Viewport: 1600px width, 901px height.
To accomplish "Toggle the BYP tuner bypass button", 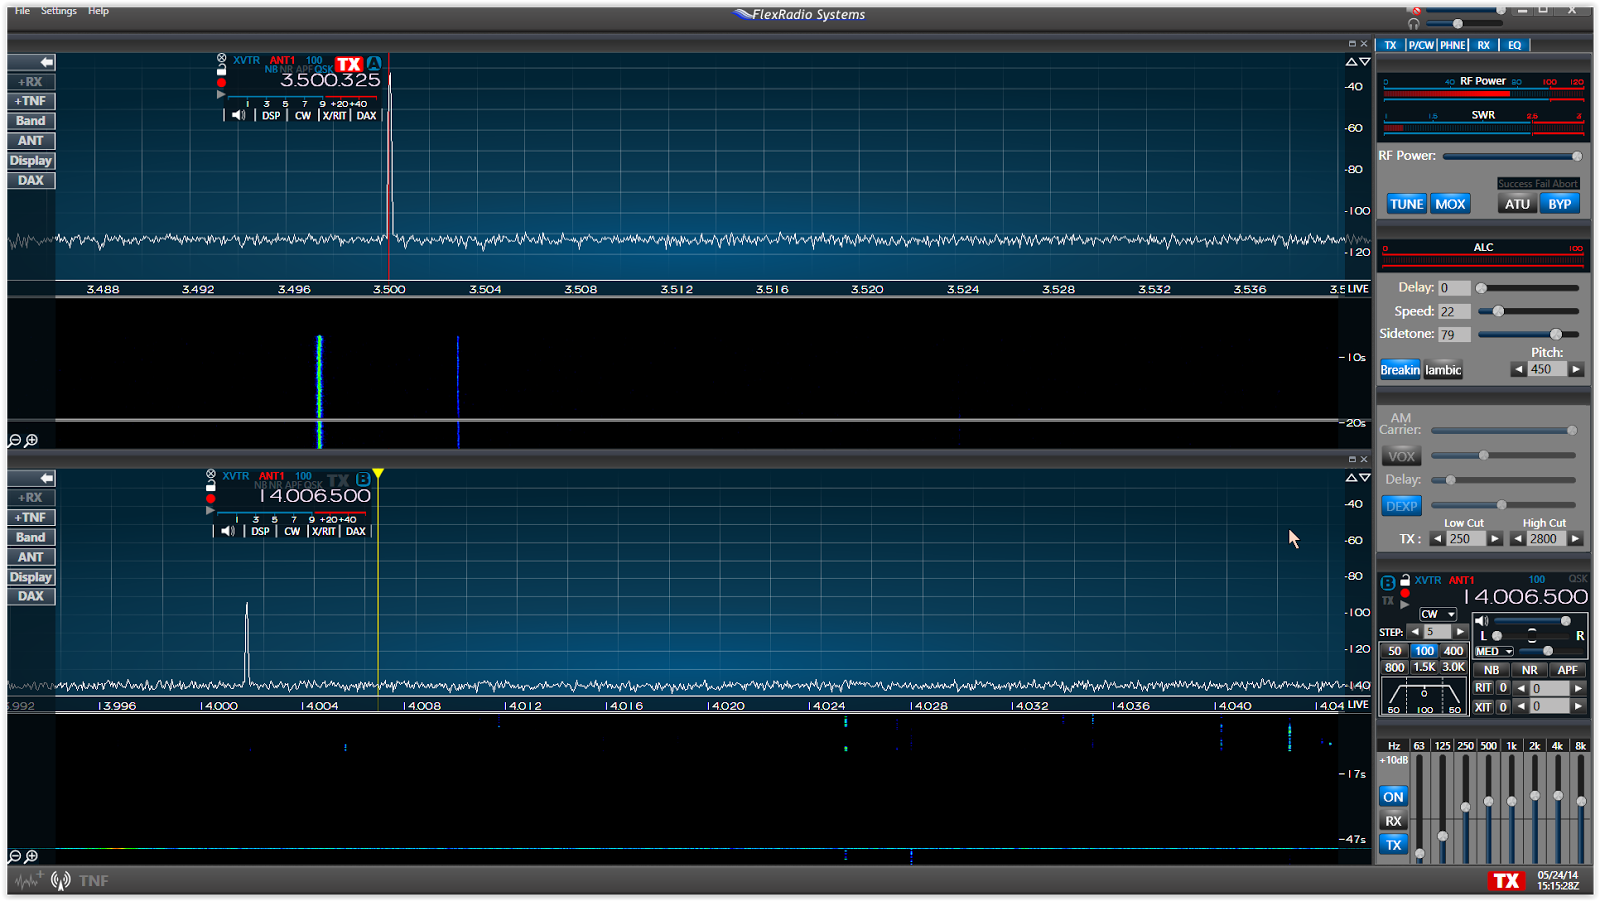I will point(1560,203).
